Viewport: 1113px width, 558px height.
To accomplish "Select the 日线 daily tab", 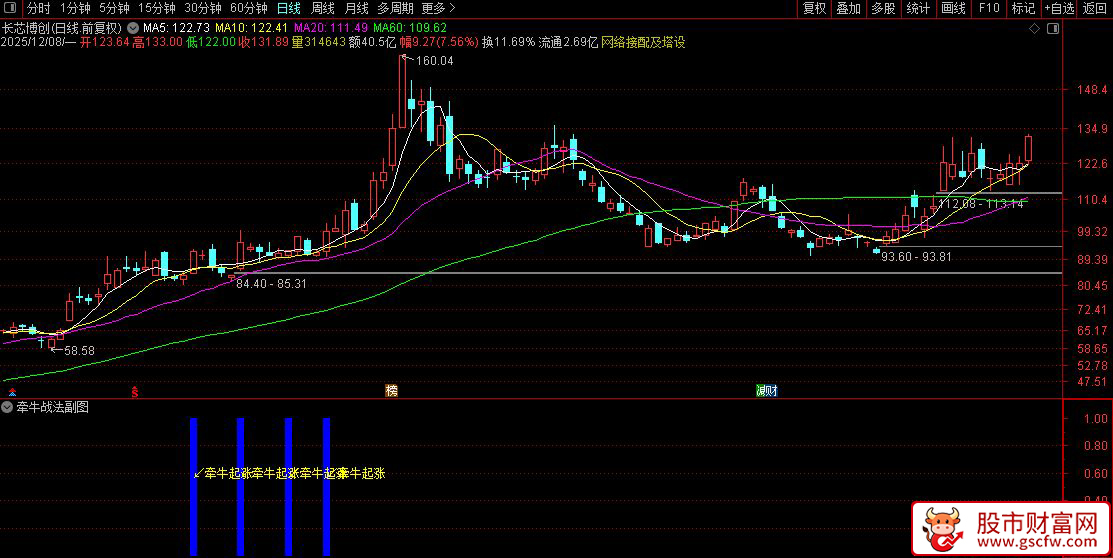I will 289,9.
